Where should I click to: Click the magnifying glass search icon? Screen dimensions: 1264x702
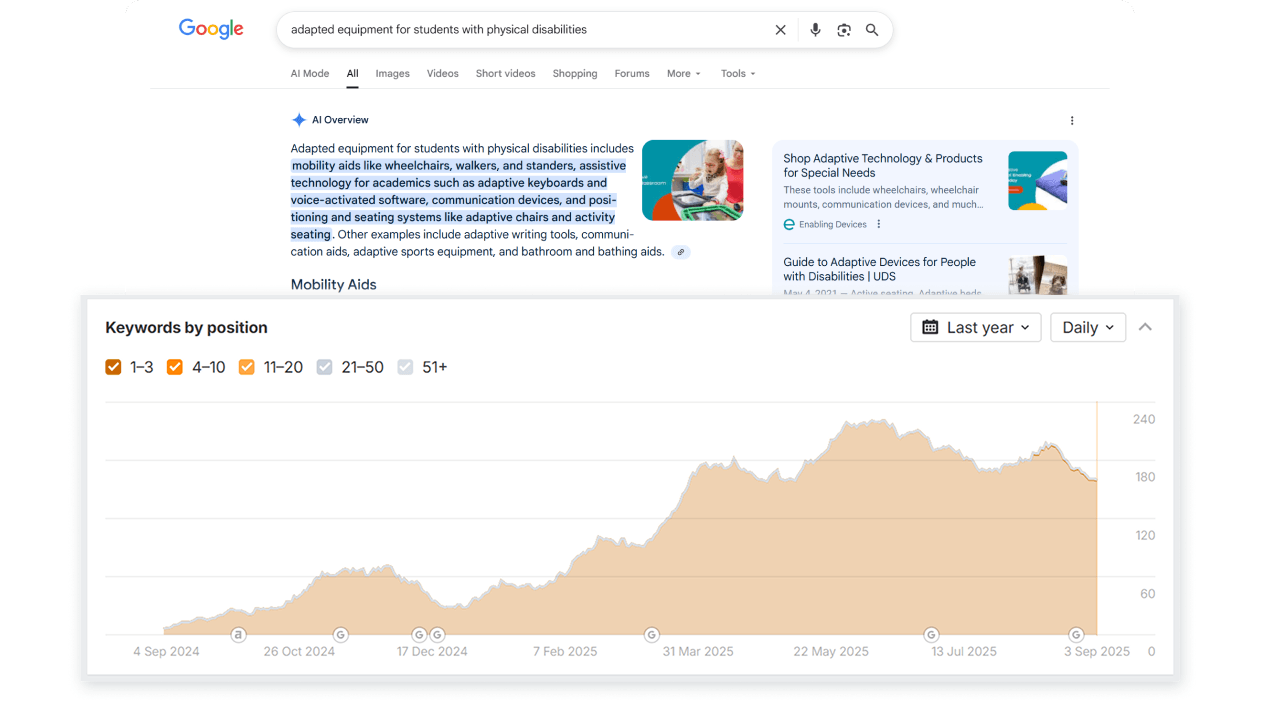[x=872, y=30]
